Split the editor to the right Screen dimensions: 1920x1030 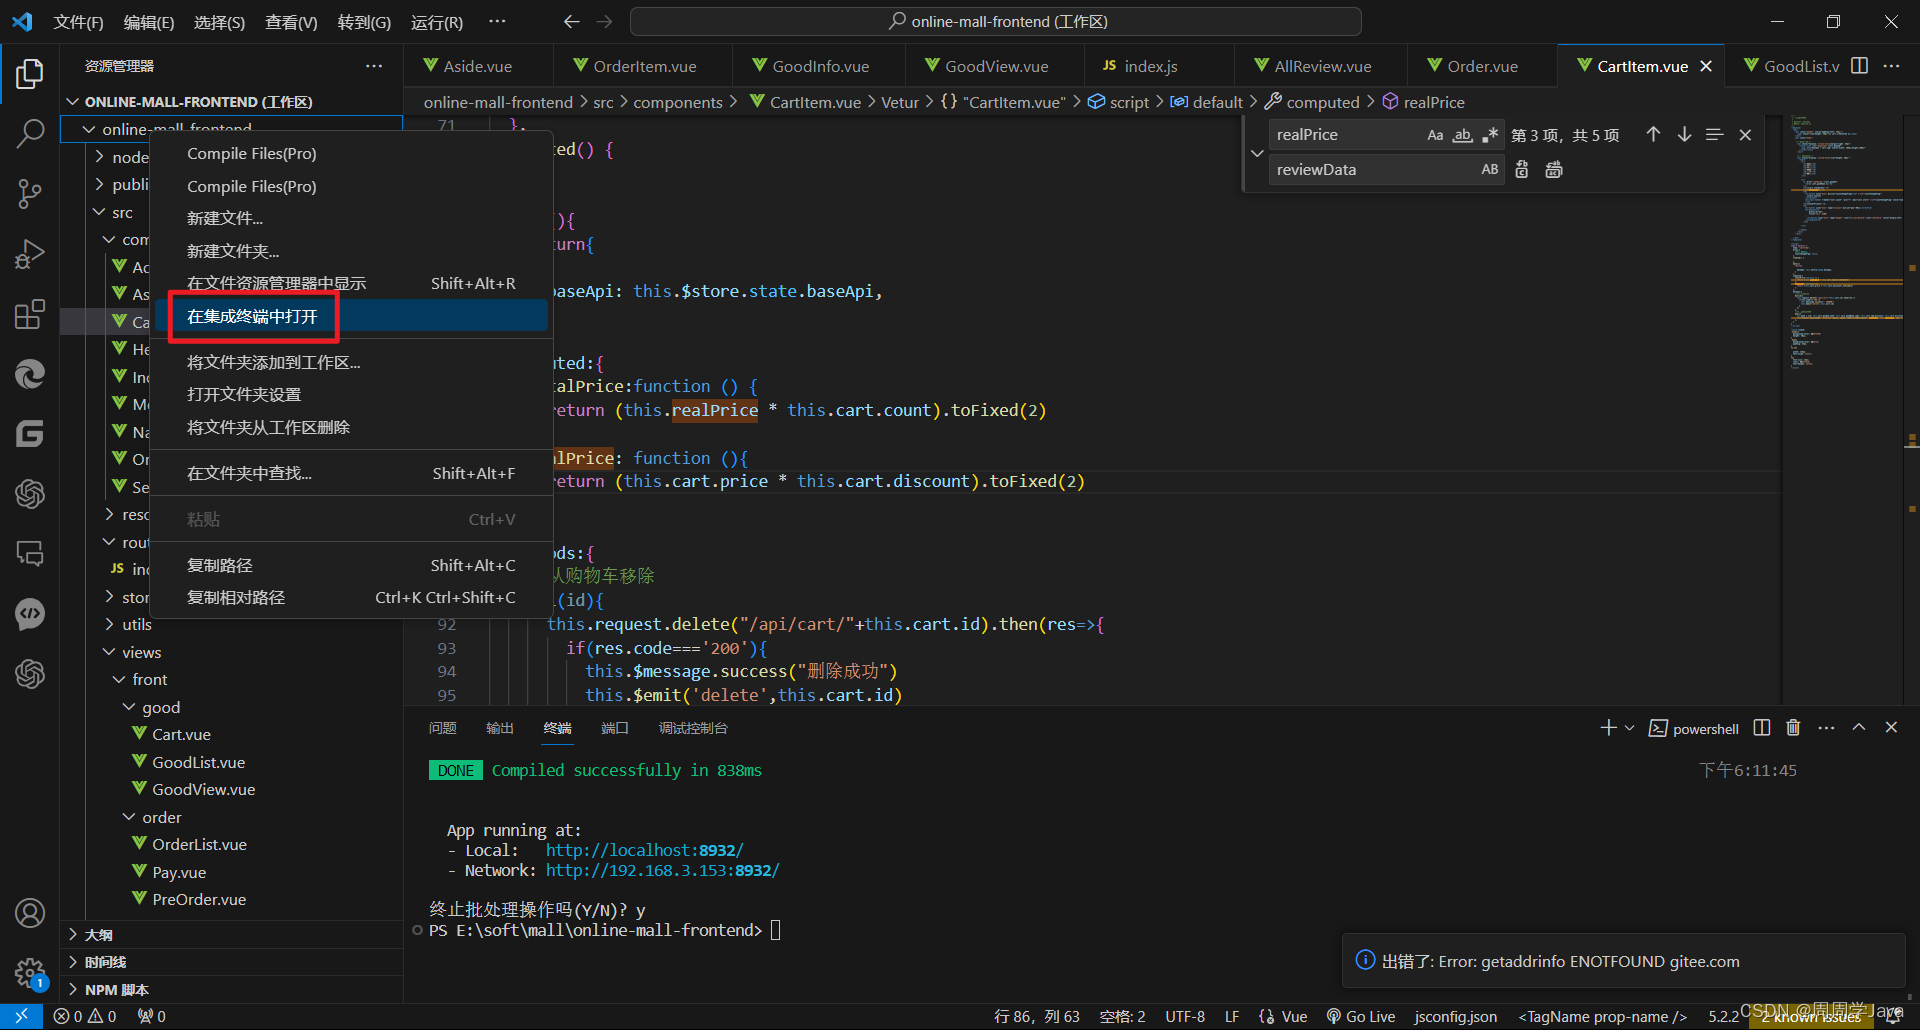(x=1860, y=66)
